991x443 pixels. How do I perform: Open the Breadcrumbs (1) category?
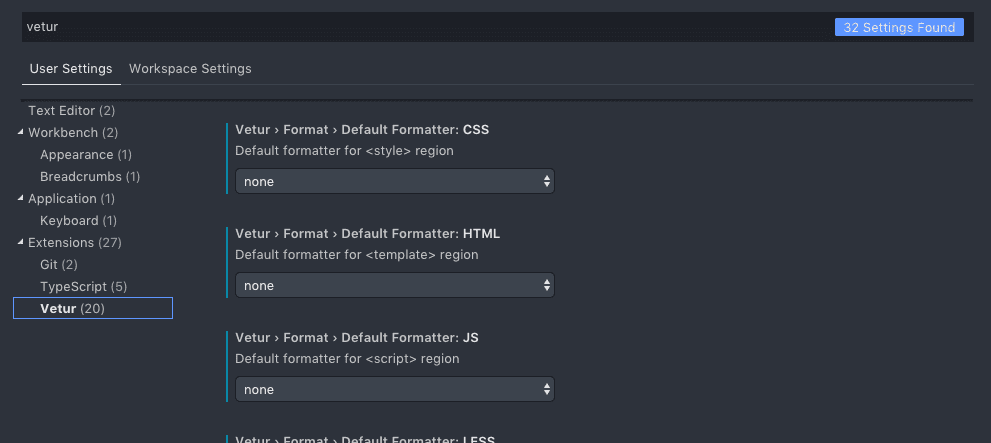[x=90, y=177]
